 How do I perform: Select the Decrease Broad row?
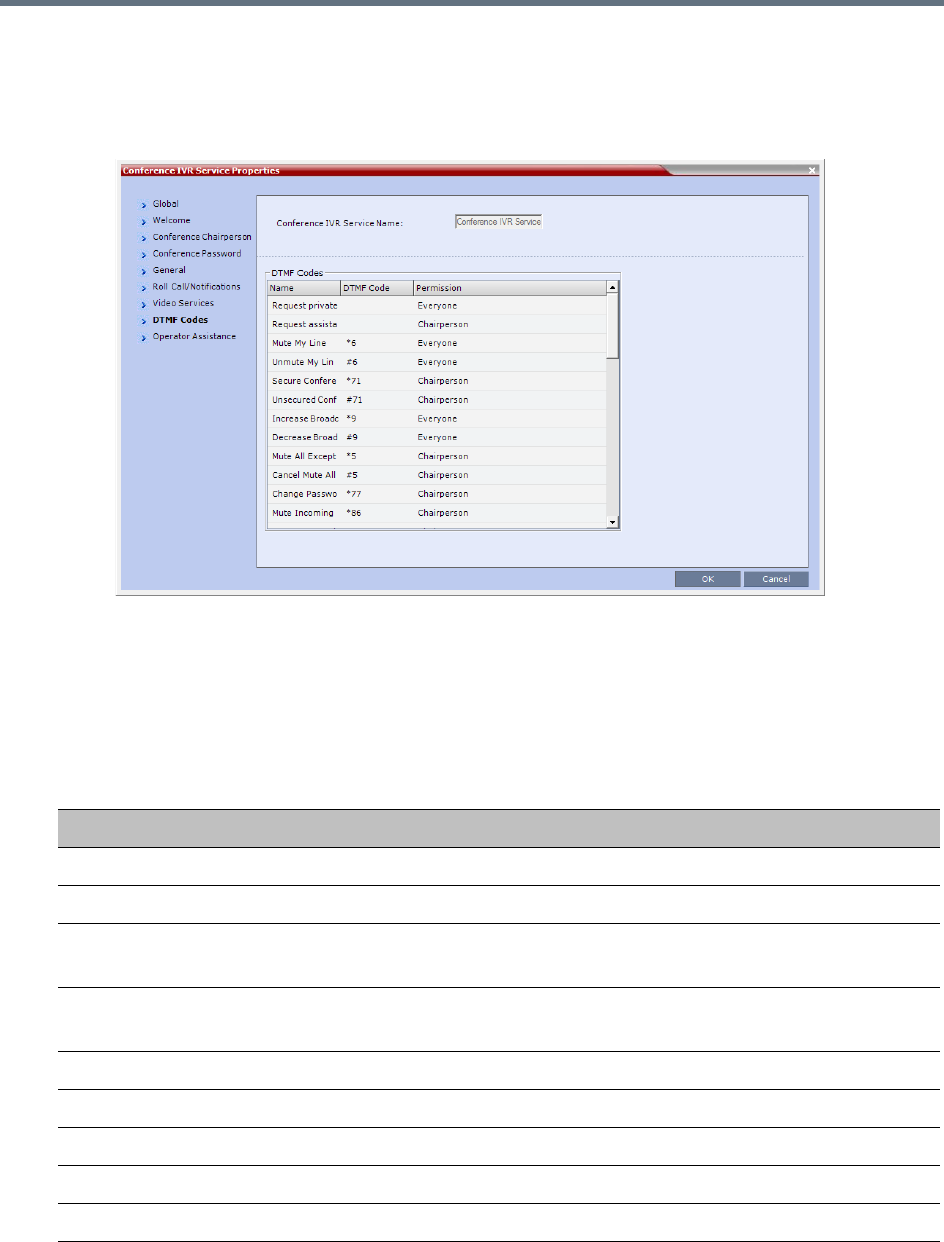[438, 437]
